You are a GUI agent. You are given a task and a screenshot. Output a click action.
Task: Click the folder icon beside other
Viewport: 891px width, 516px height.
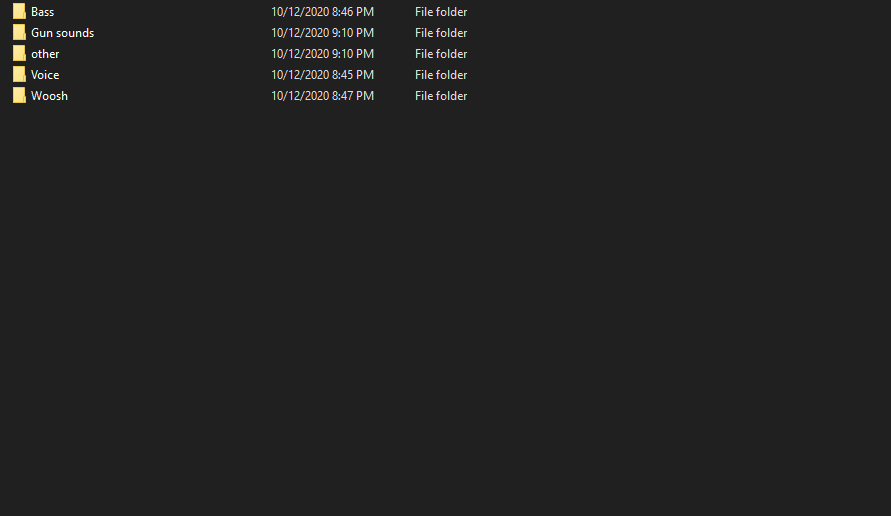coord(19,54)
